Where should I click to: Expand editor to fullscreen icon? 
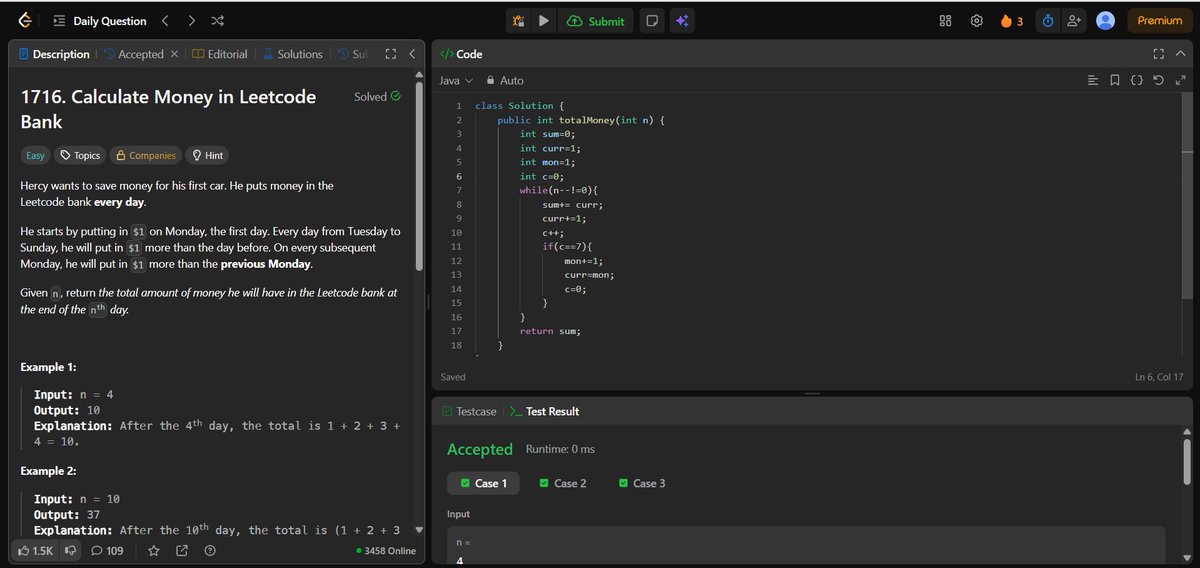(x=1180, y=80)
